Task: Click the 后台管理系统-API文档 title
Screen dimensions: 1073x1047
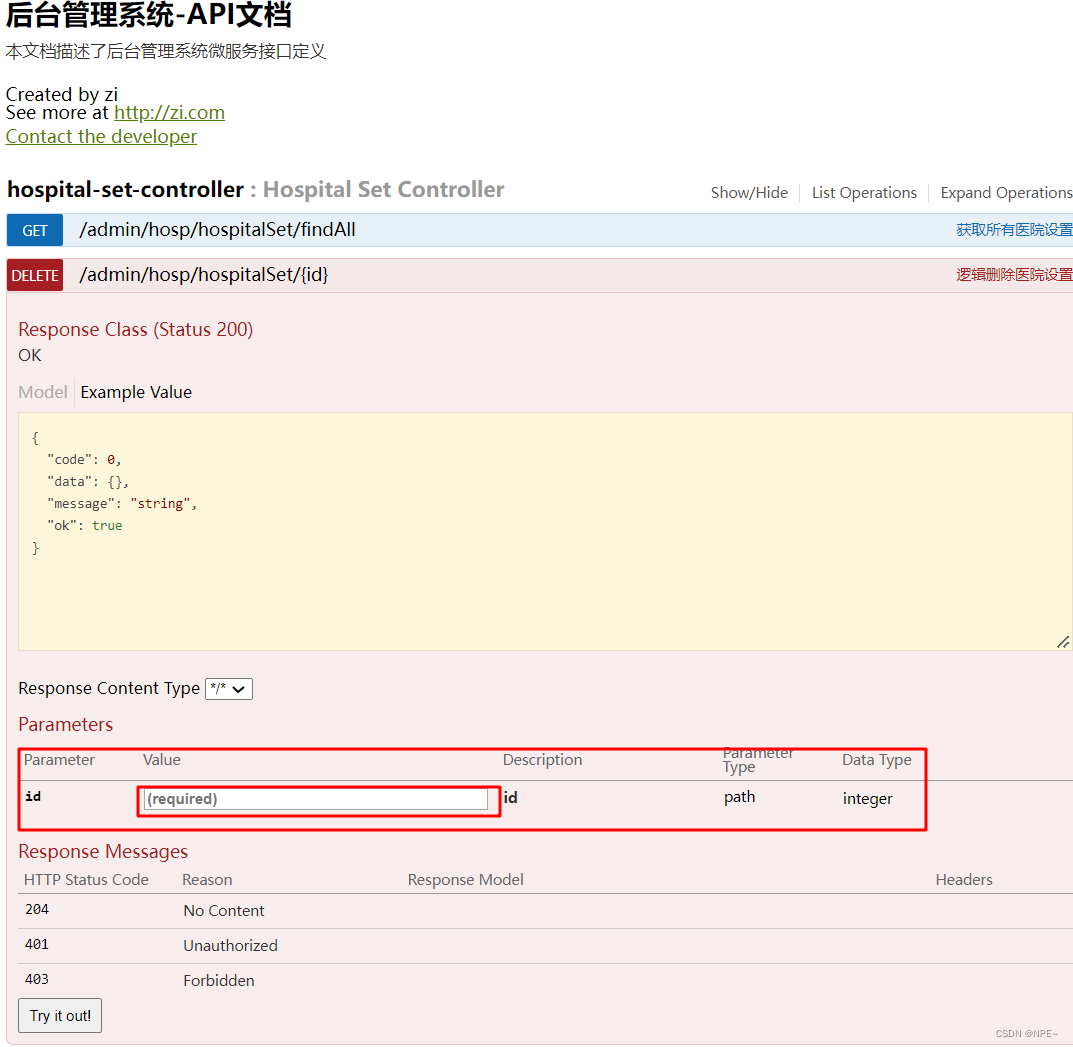Action: pos(149,15)
